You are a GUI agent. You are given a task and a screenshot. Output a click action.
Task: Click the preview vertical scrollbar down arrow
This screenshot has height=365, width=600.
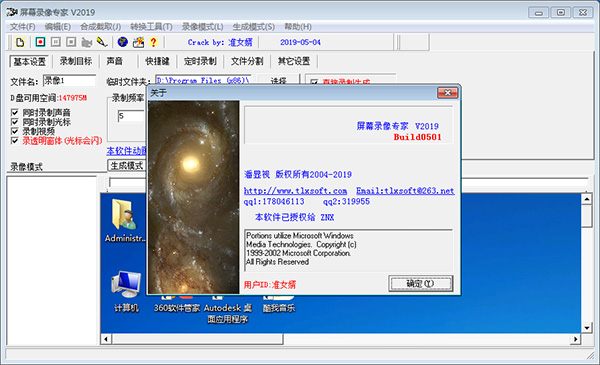(587, 328)
